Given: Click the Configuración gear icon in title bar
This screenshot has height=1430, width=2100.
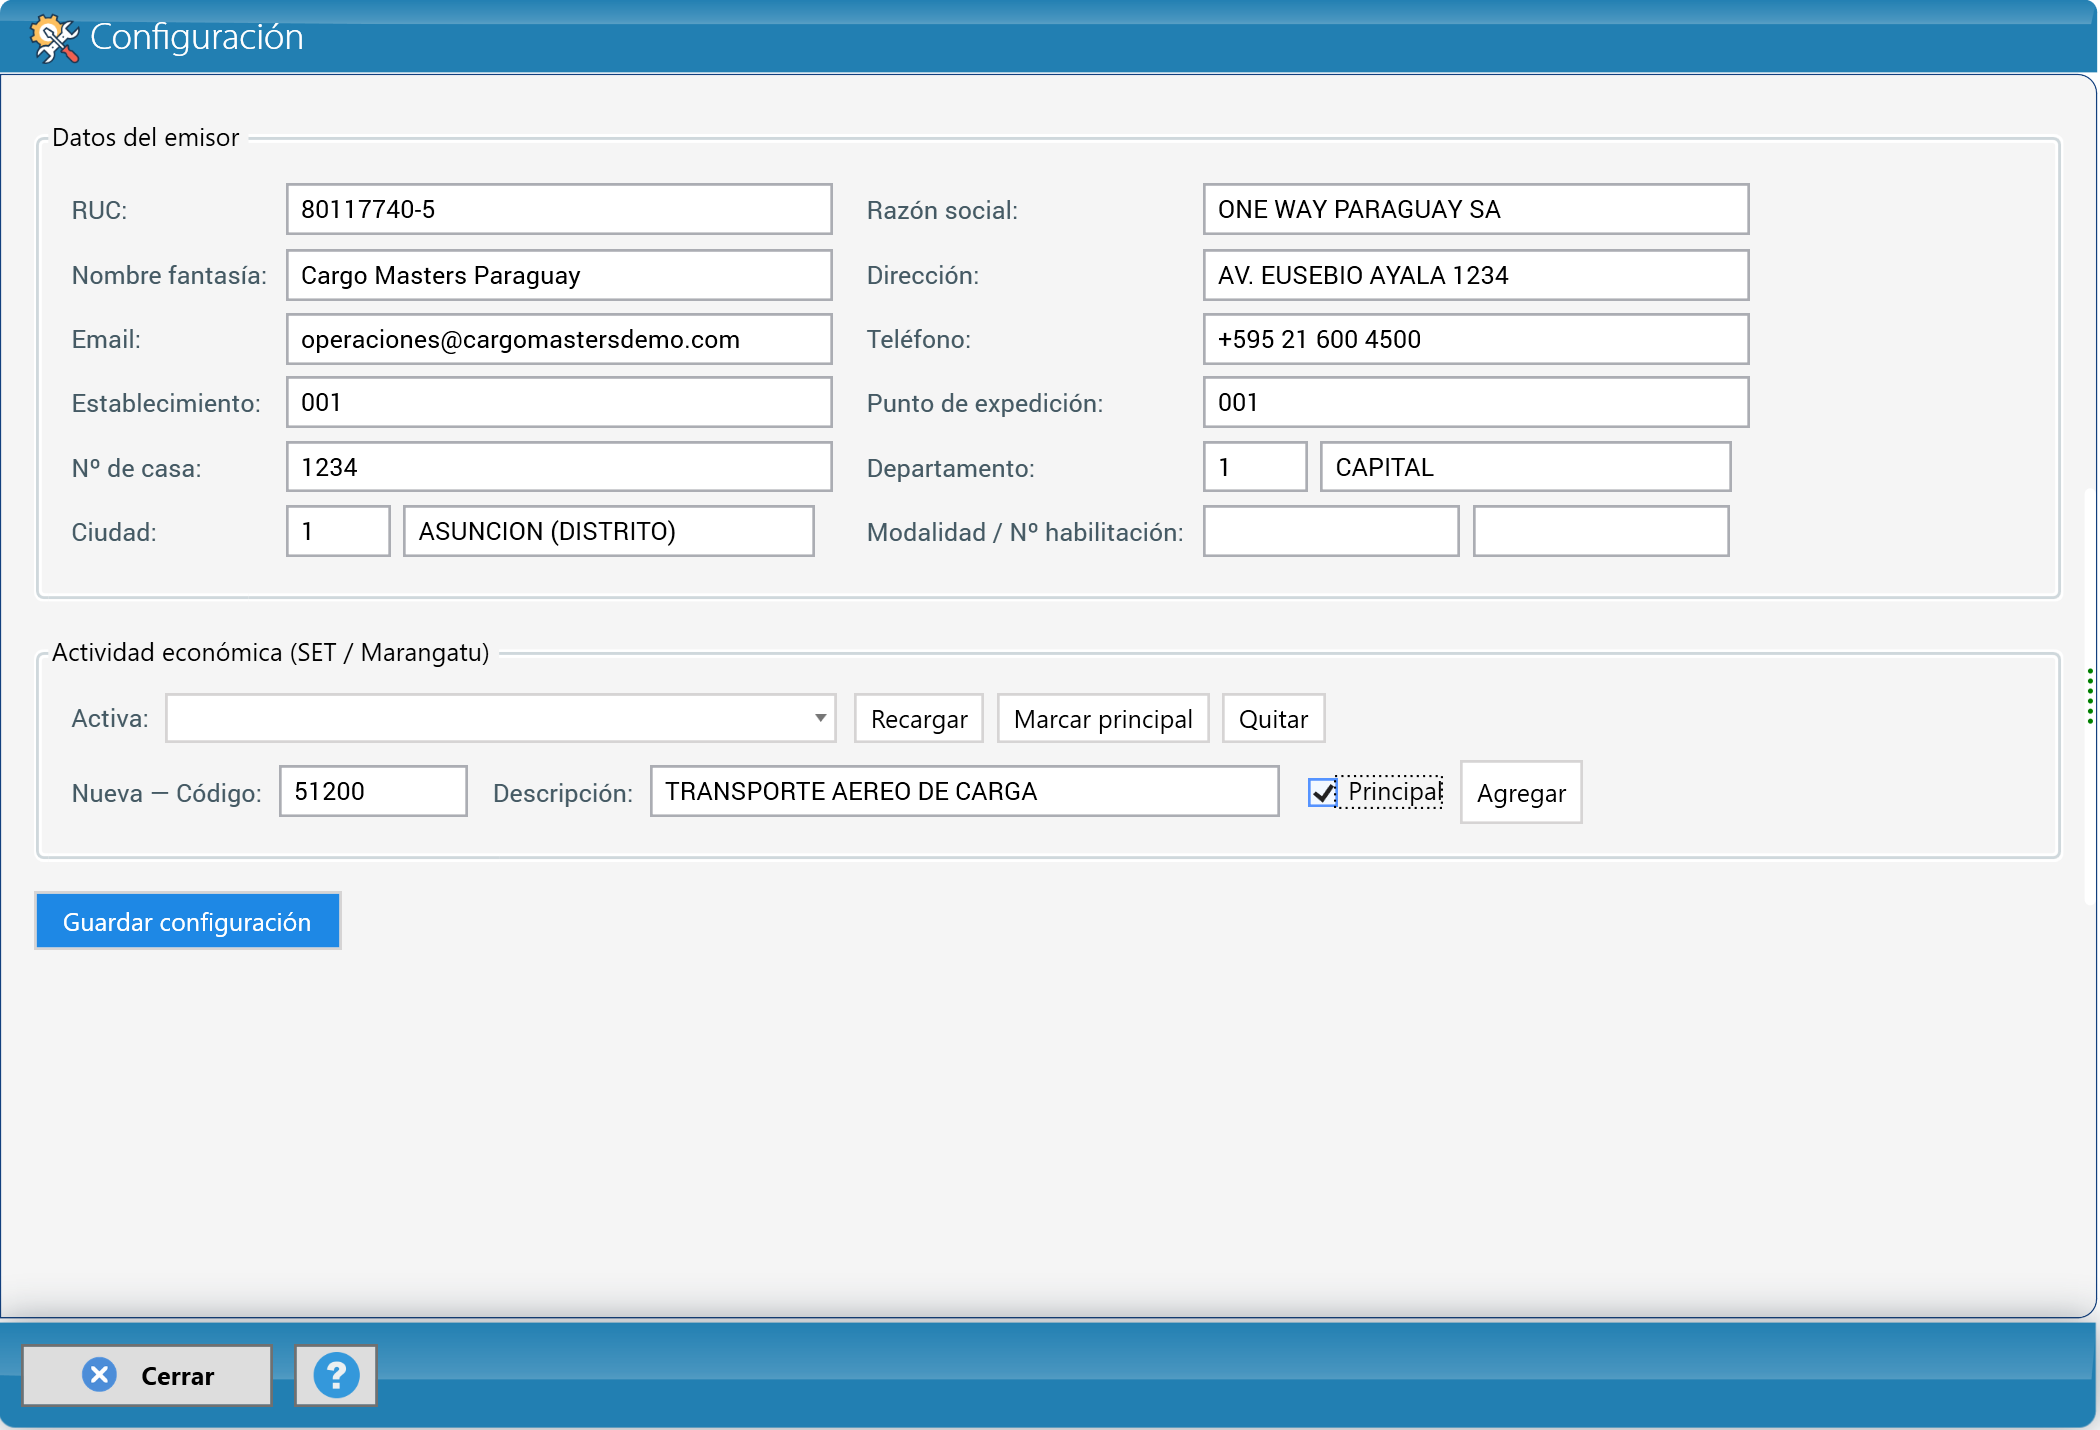Looking at the screenshot, I should click(x=54, y=38).
